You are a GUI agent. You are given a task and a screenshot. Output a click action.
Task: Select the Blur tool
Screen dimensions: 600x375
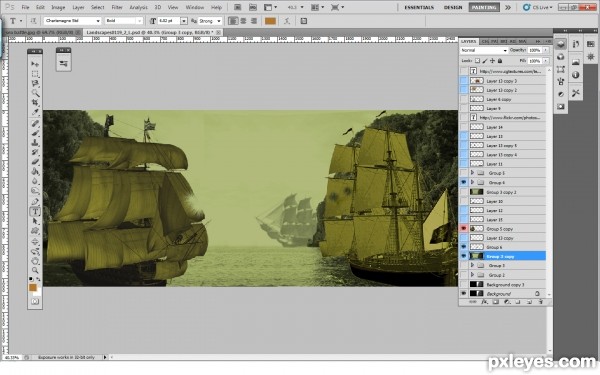(35, 181)
